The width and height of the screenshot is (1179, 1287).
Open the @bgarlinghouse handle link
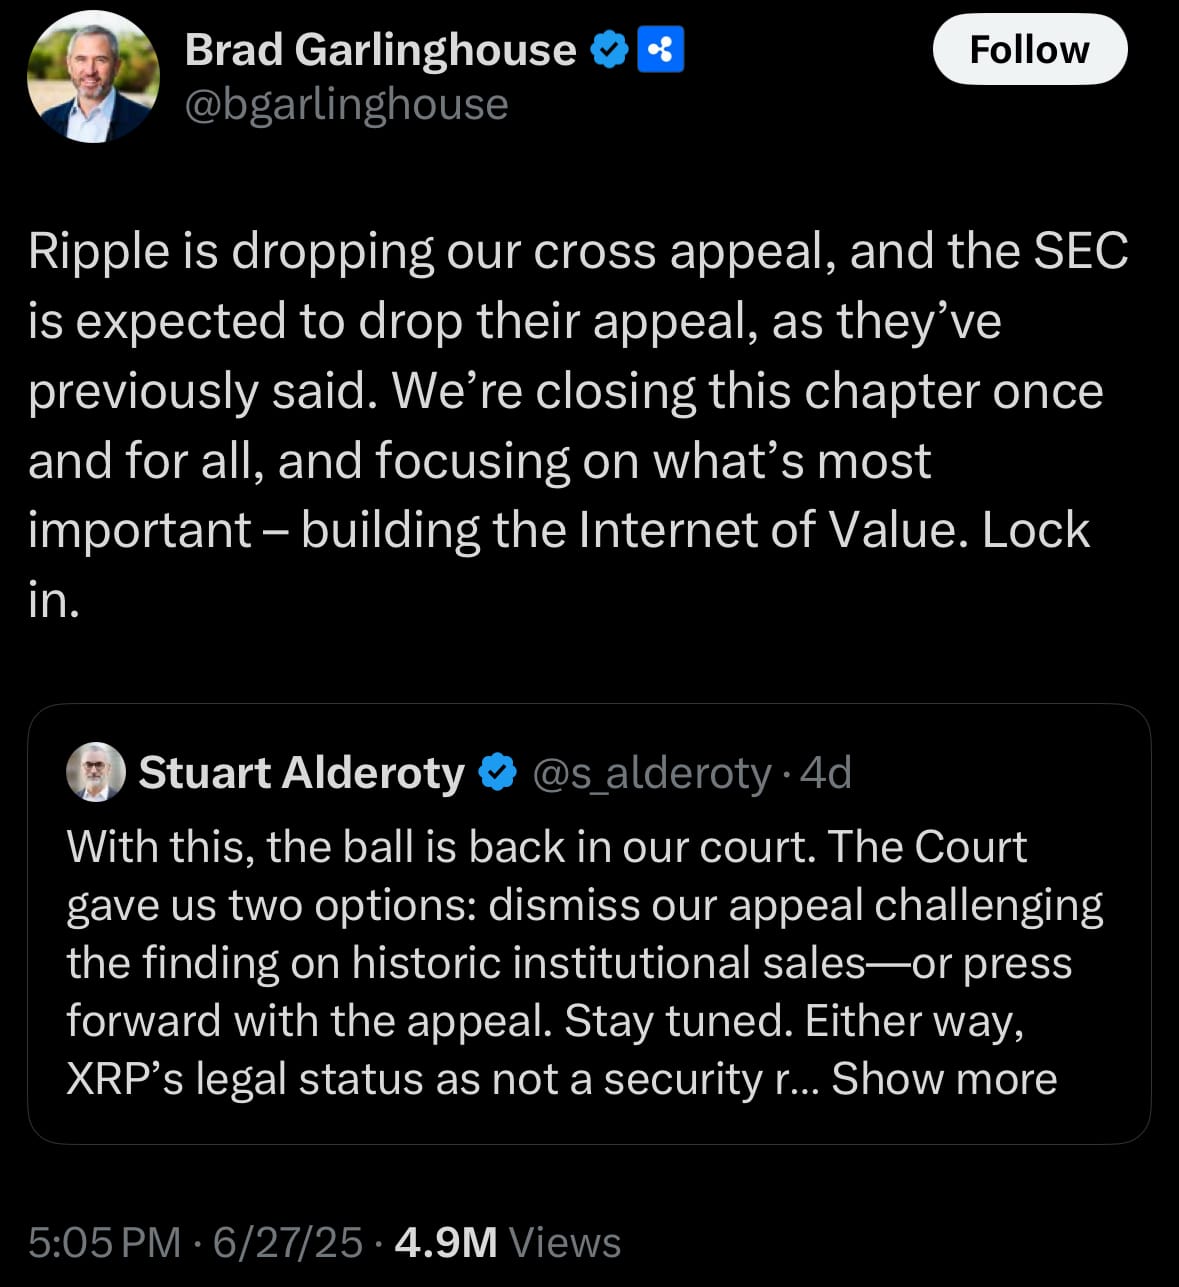pyautogui.click(x=346, y=105)
